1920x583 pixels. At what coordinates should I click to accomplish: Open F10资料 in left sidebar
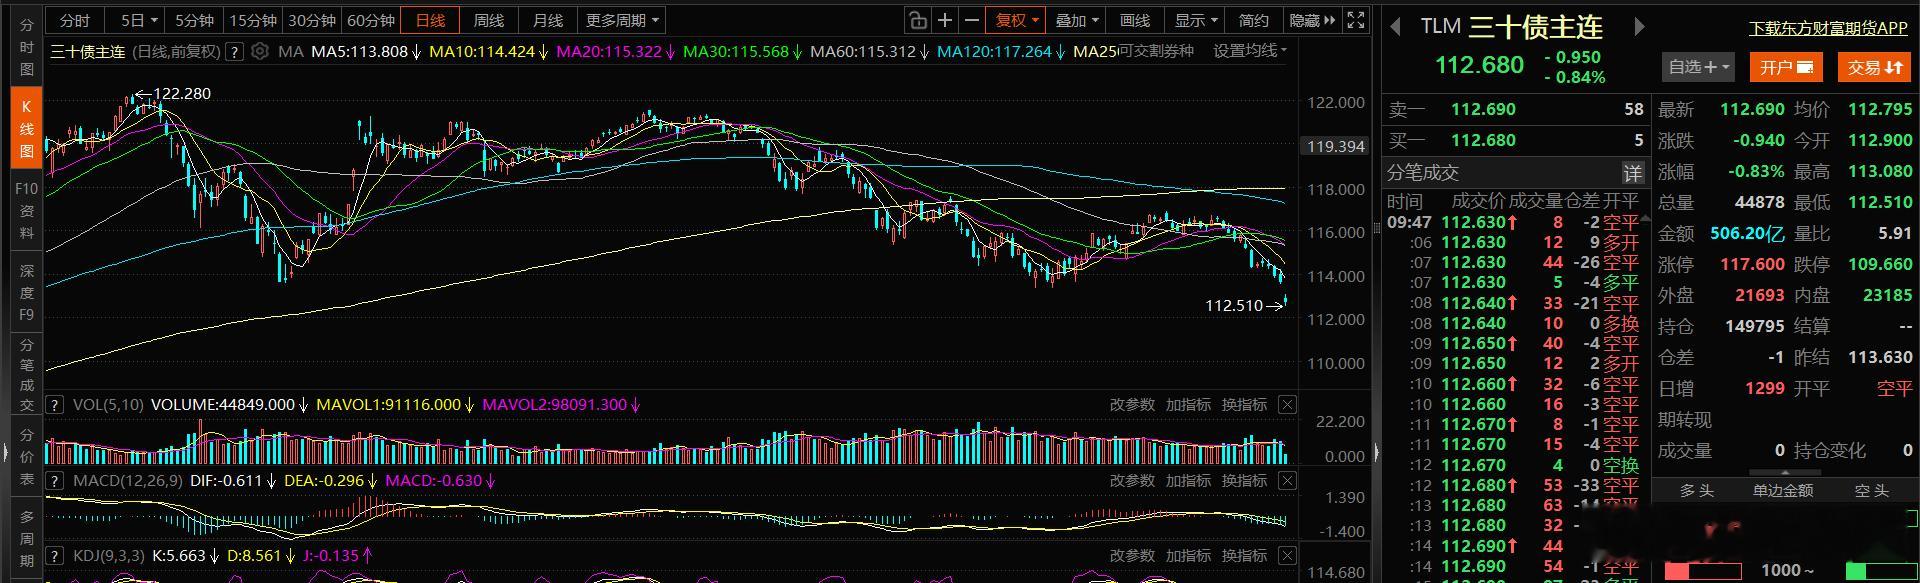click(27, 210)
